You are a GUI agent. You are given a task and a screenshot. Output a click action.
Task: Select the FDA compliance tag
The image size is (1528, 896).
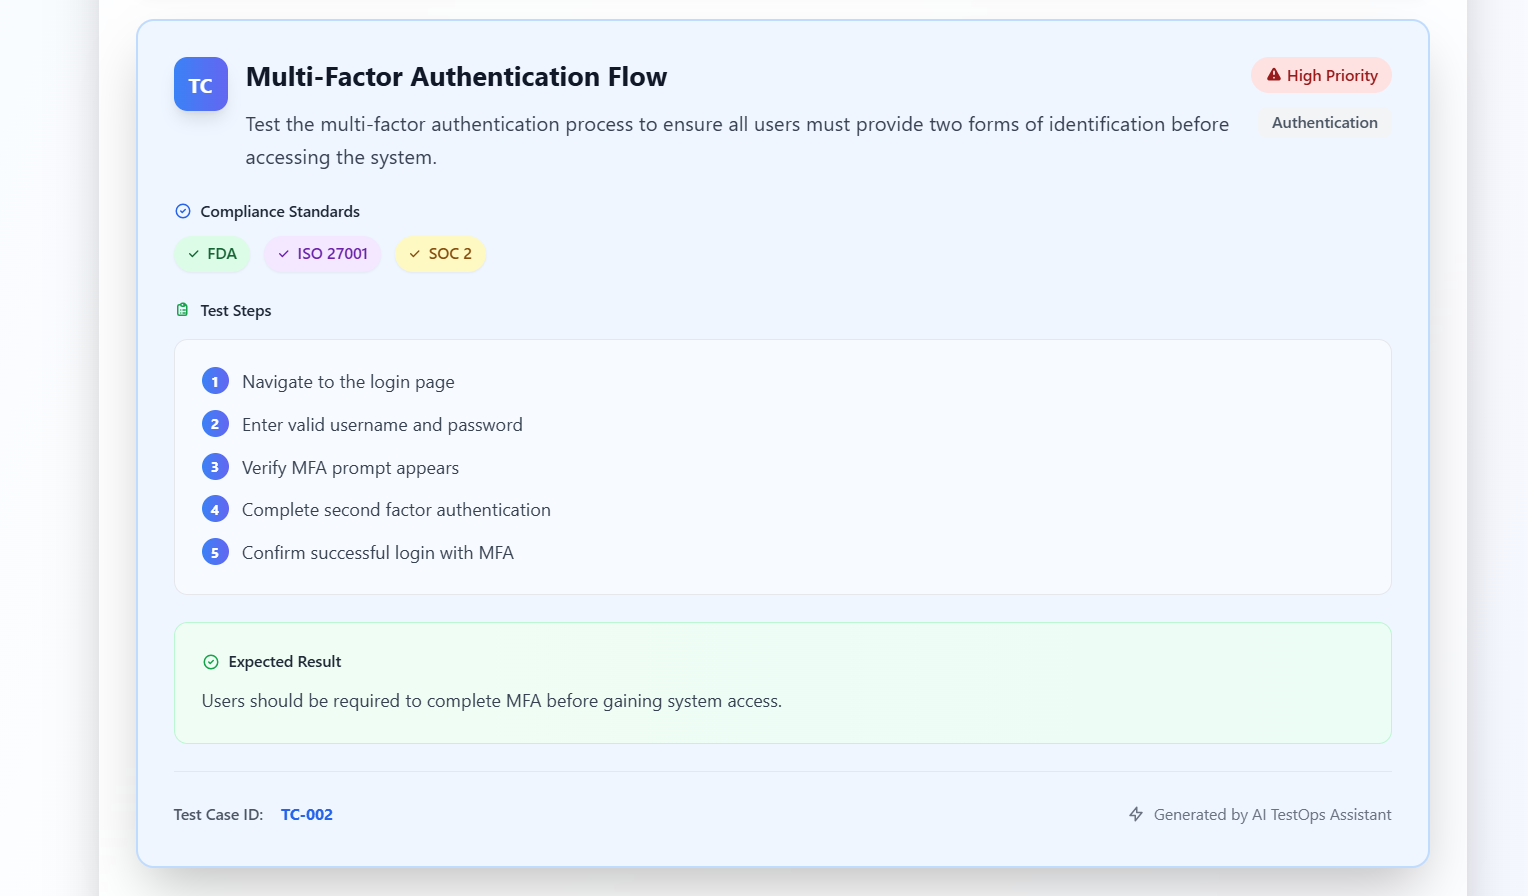point(212,254)
